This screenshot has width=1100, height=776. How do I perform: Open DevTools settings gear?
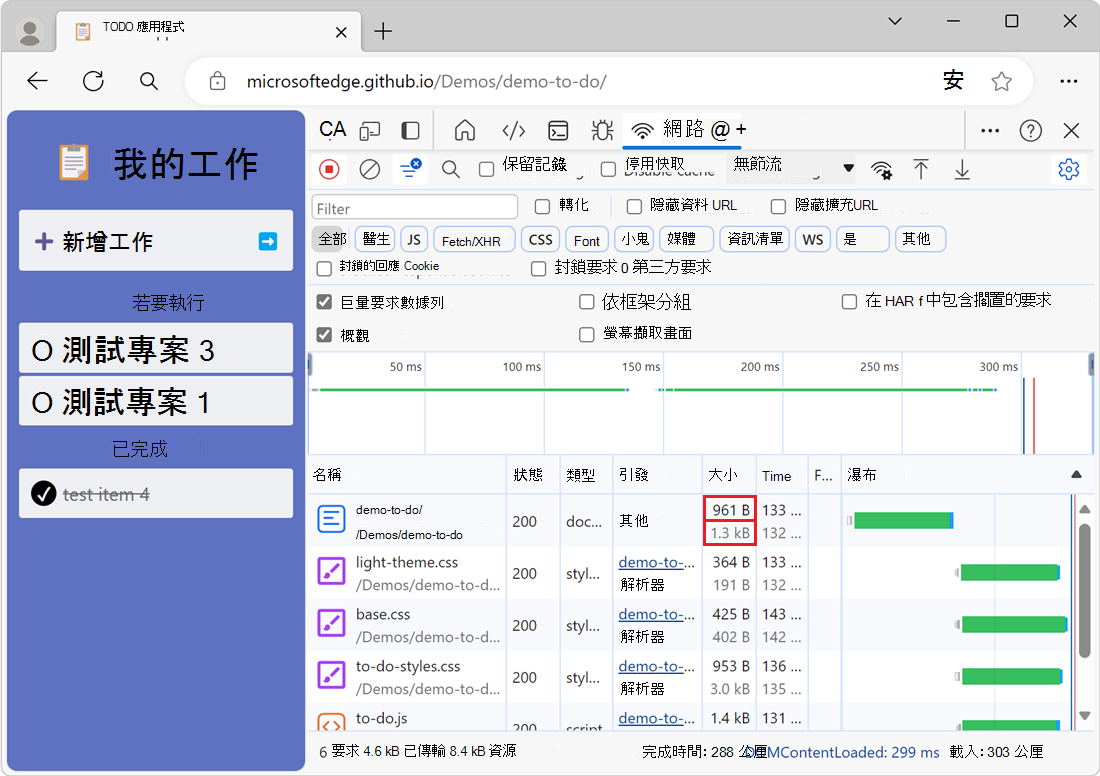click(x=1069, y=169)
